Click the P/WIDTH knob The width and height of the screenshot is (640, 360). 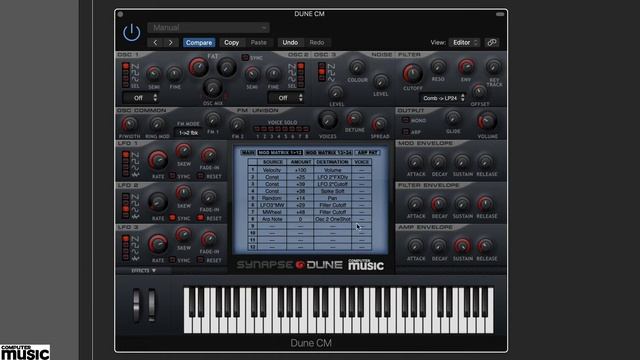click(129, 124)
